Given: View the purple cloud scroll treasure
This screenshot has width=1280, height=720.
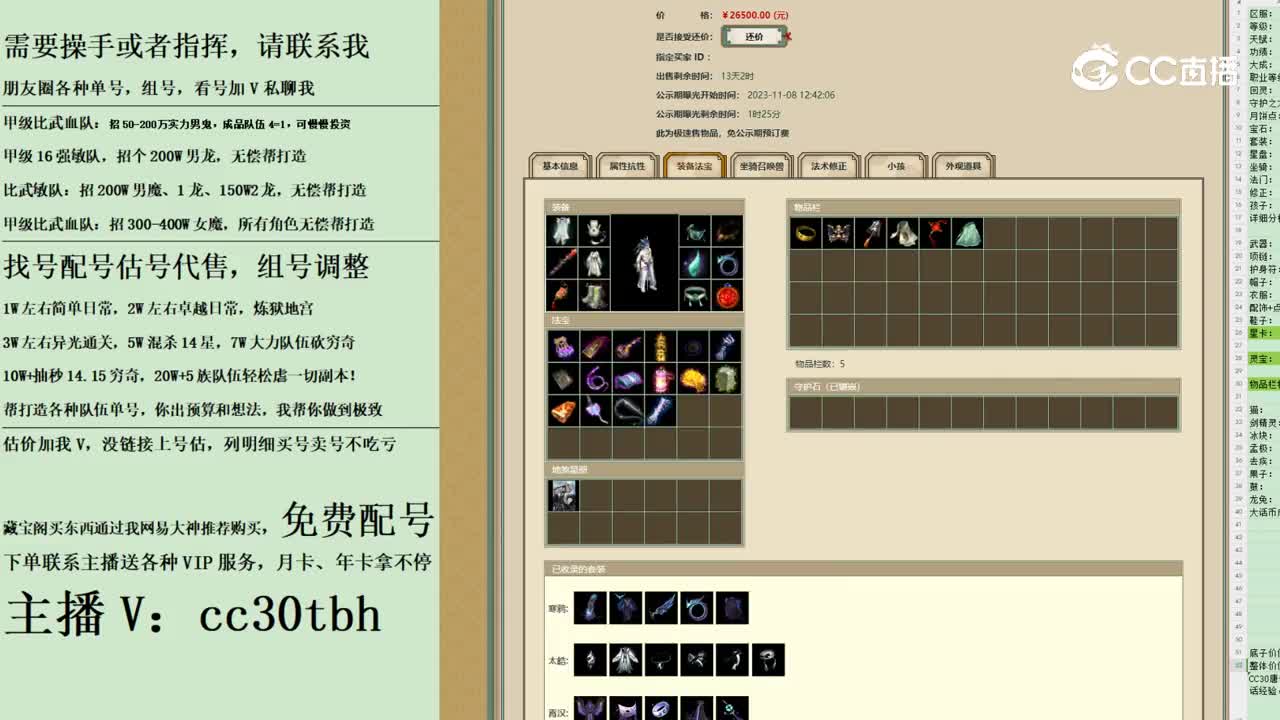Looking at the screenshot, I should pos(628,379).
